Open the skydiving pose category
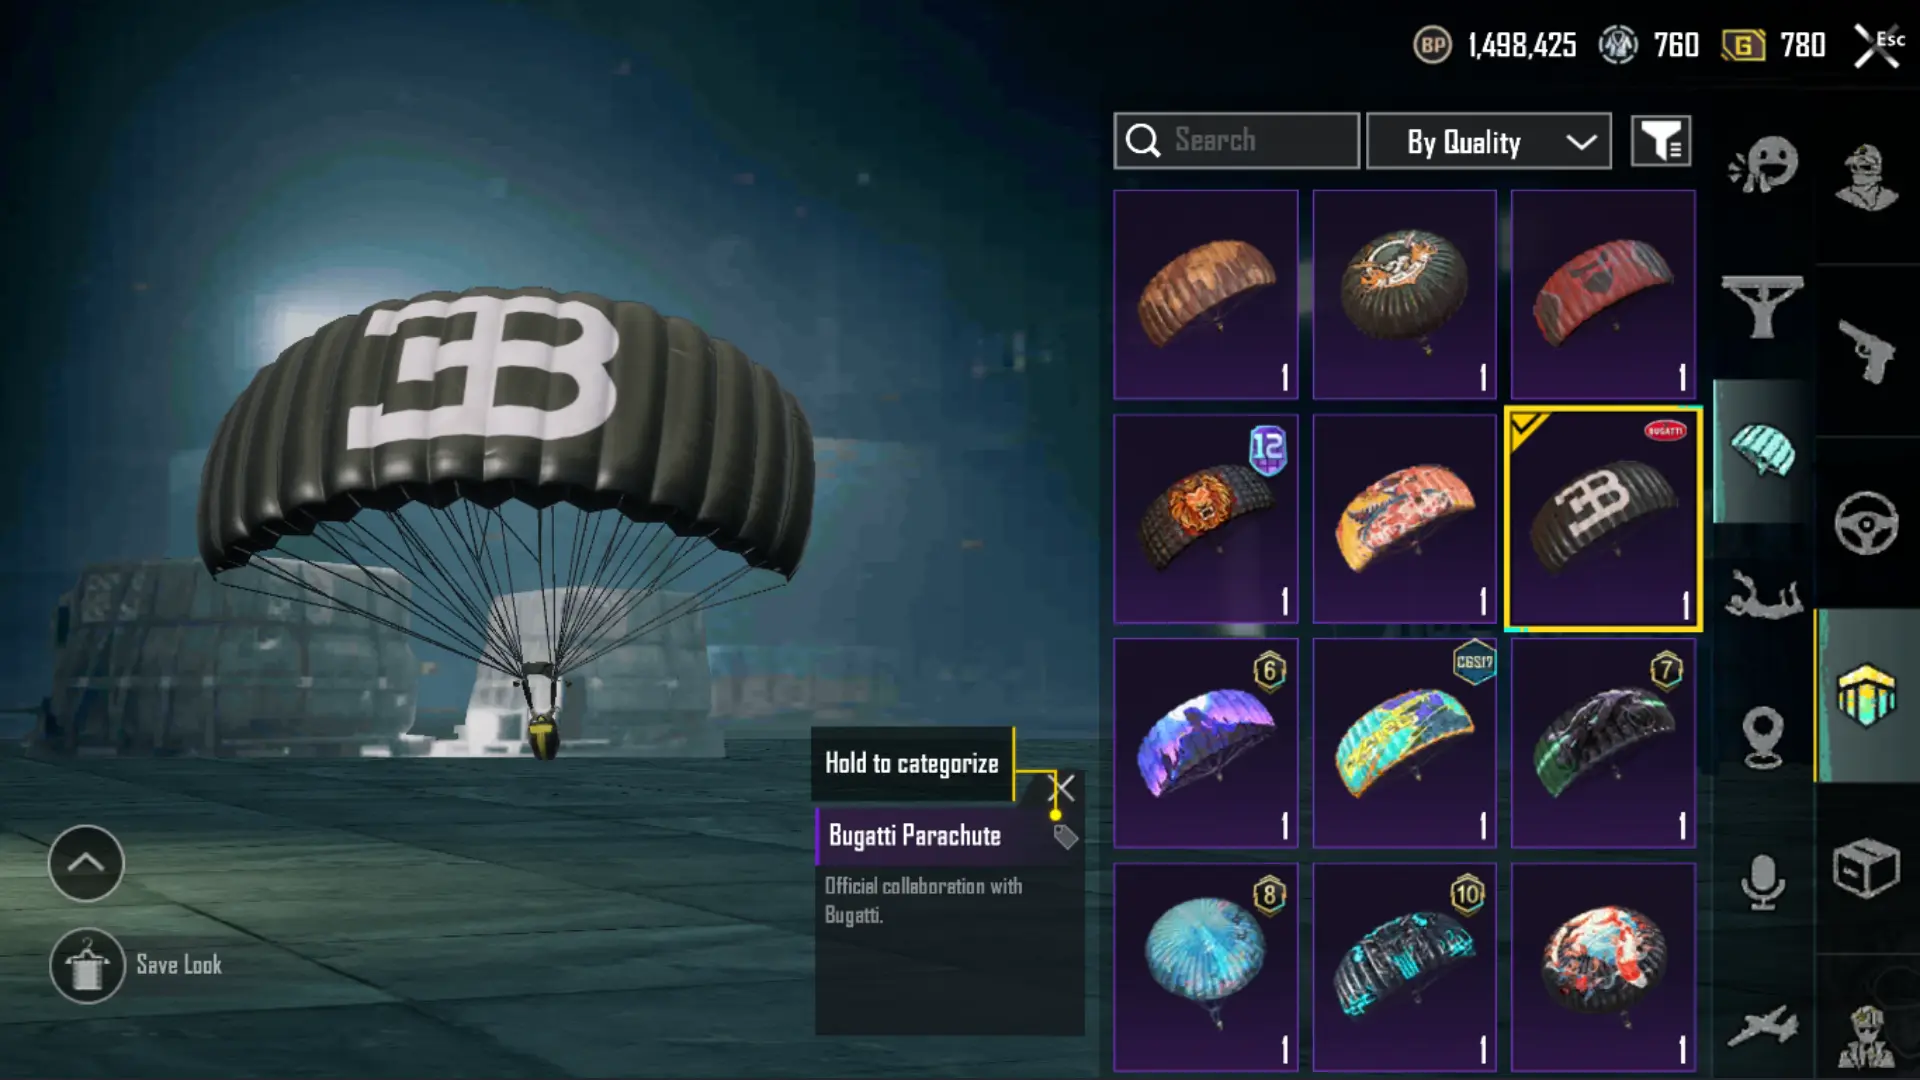This screenshot has height=1080, width=1920. tap(1763, 594)
